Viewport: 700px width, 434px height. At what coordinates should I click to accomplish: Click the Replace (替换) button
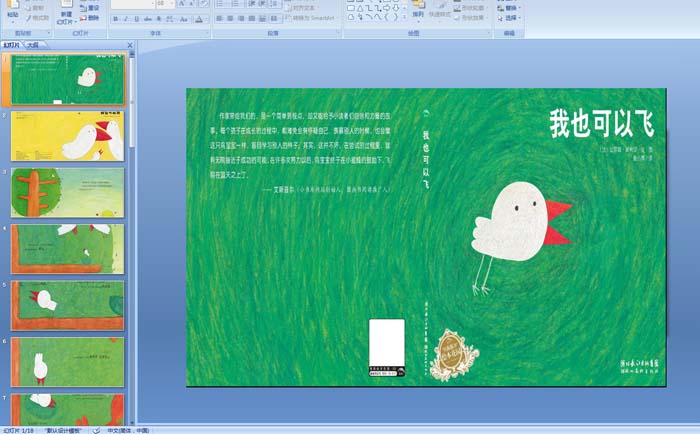tap(509, 8)
